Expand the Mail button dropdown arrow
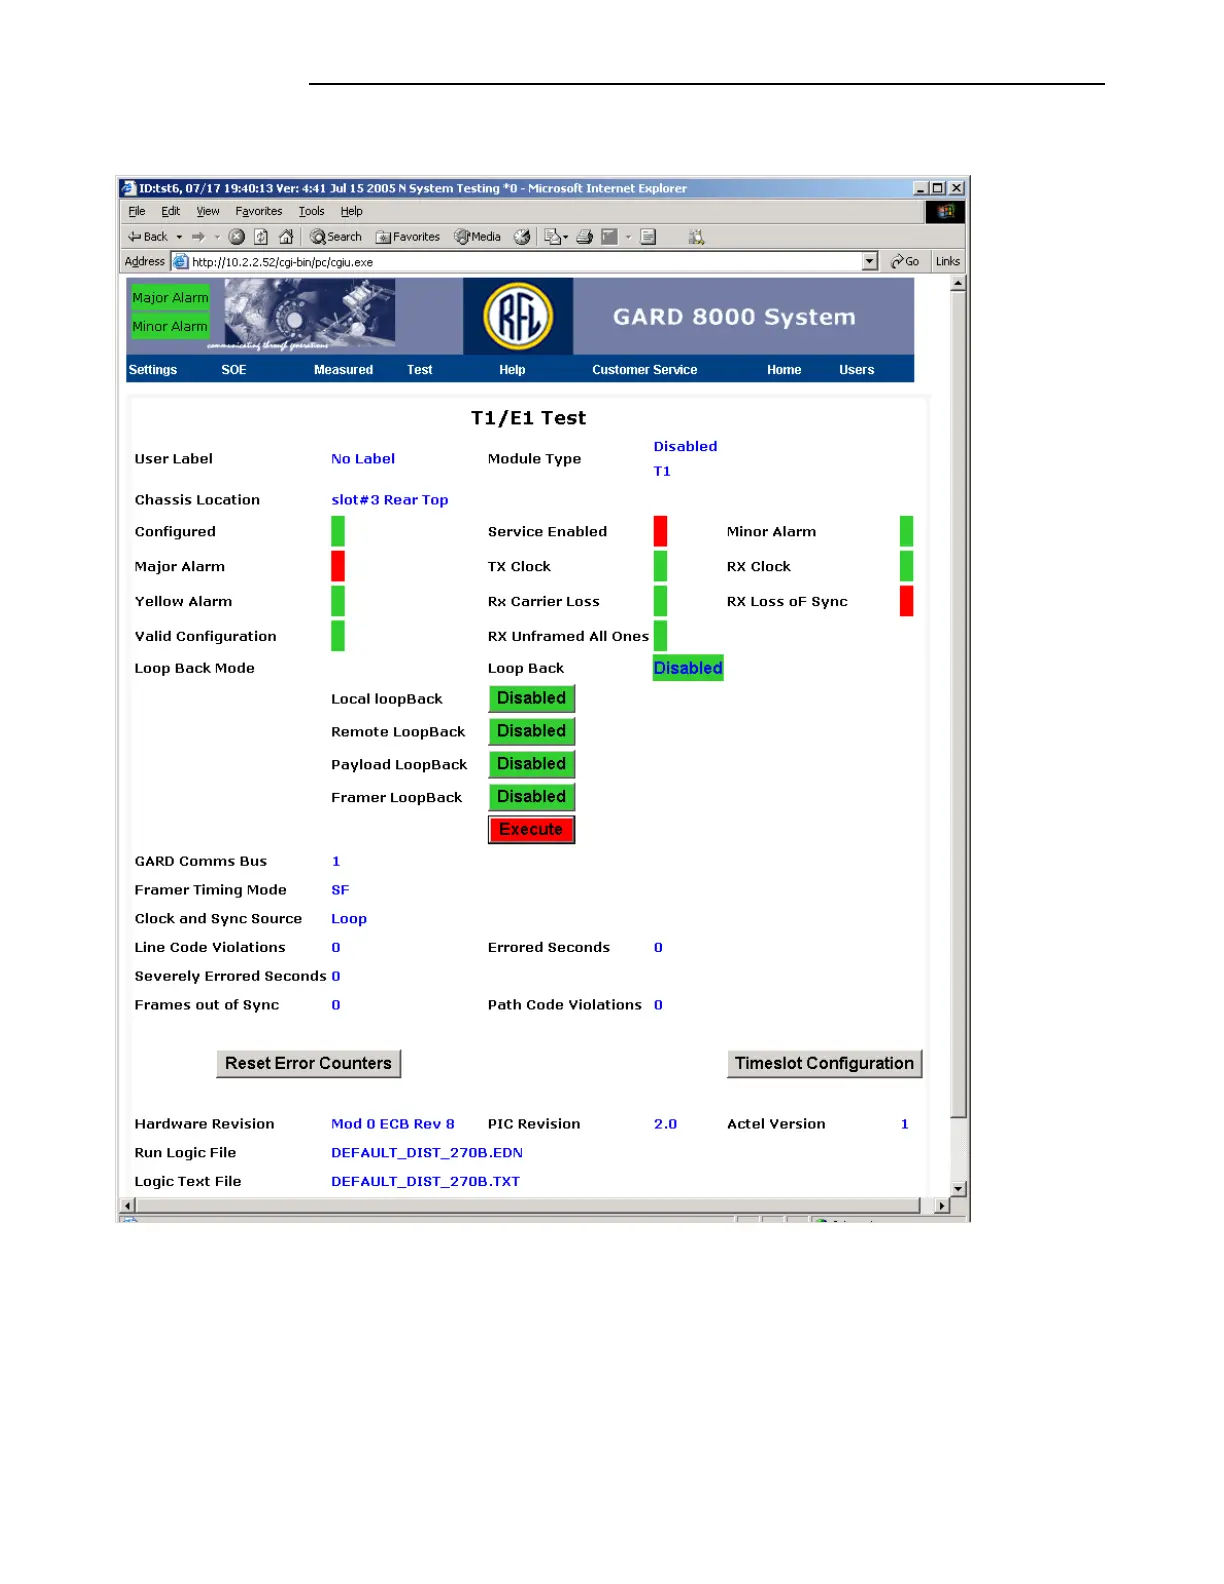This screenshot has width=1224, height=1584. (566, 237)
